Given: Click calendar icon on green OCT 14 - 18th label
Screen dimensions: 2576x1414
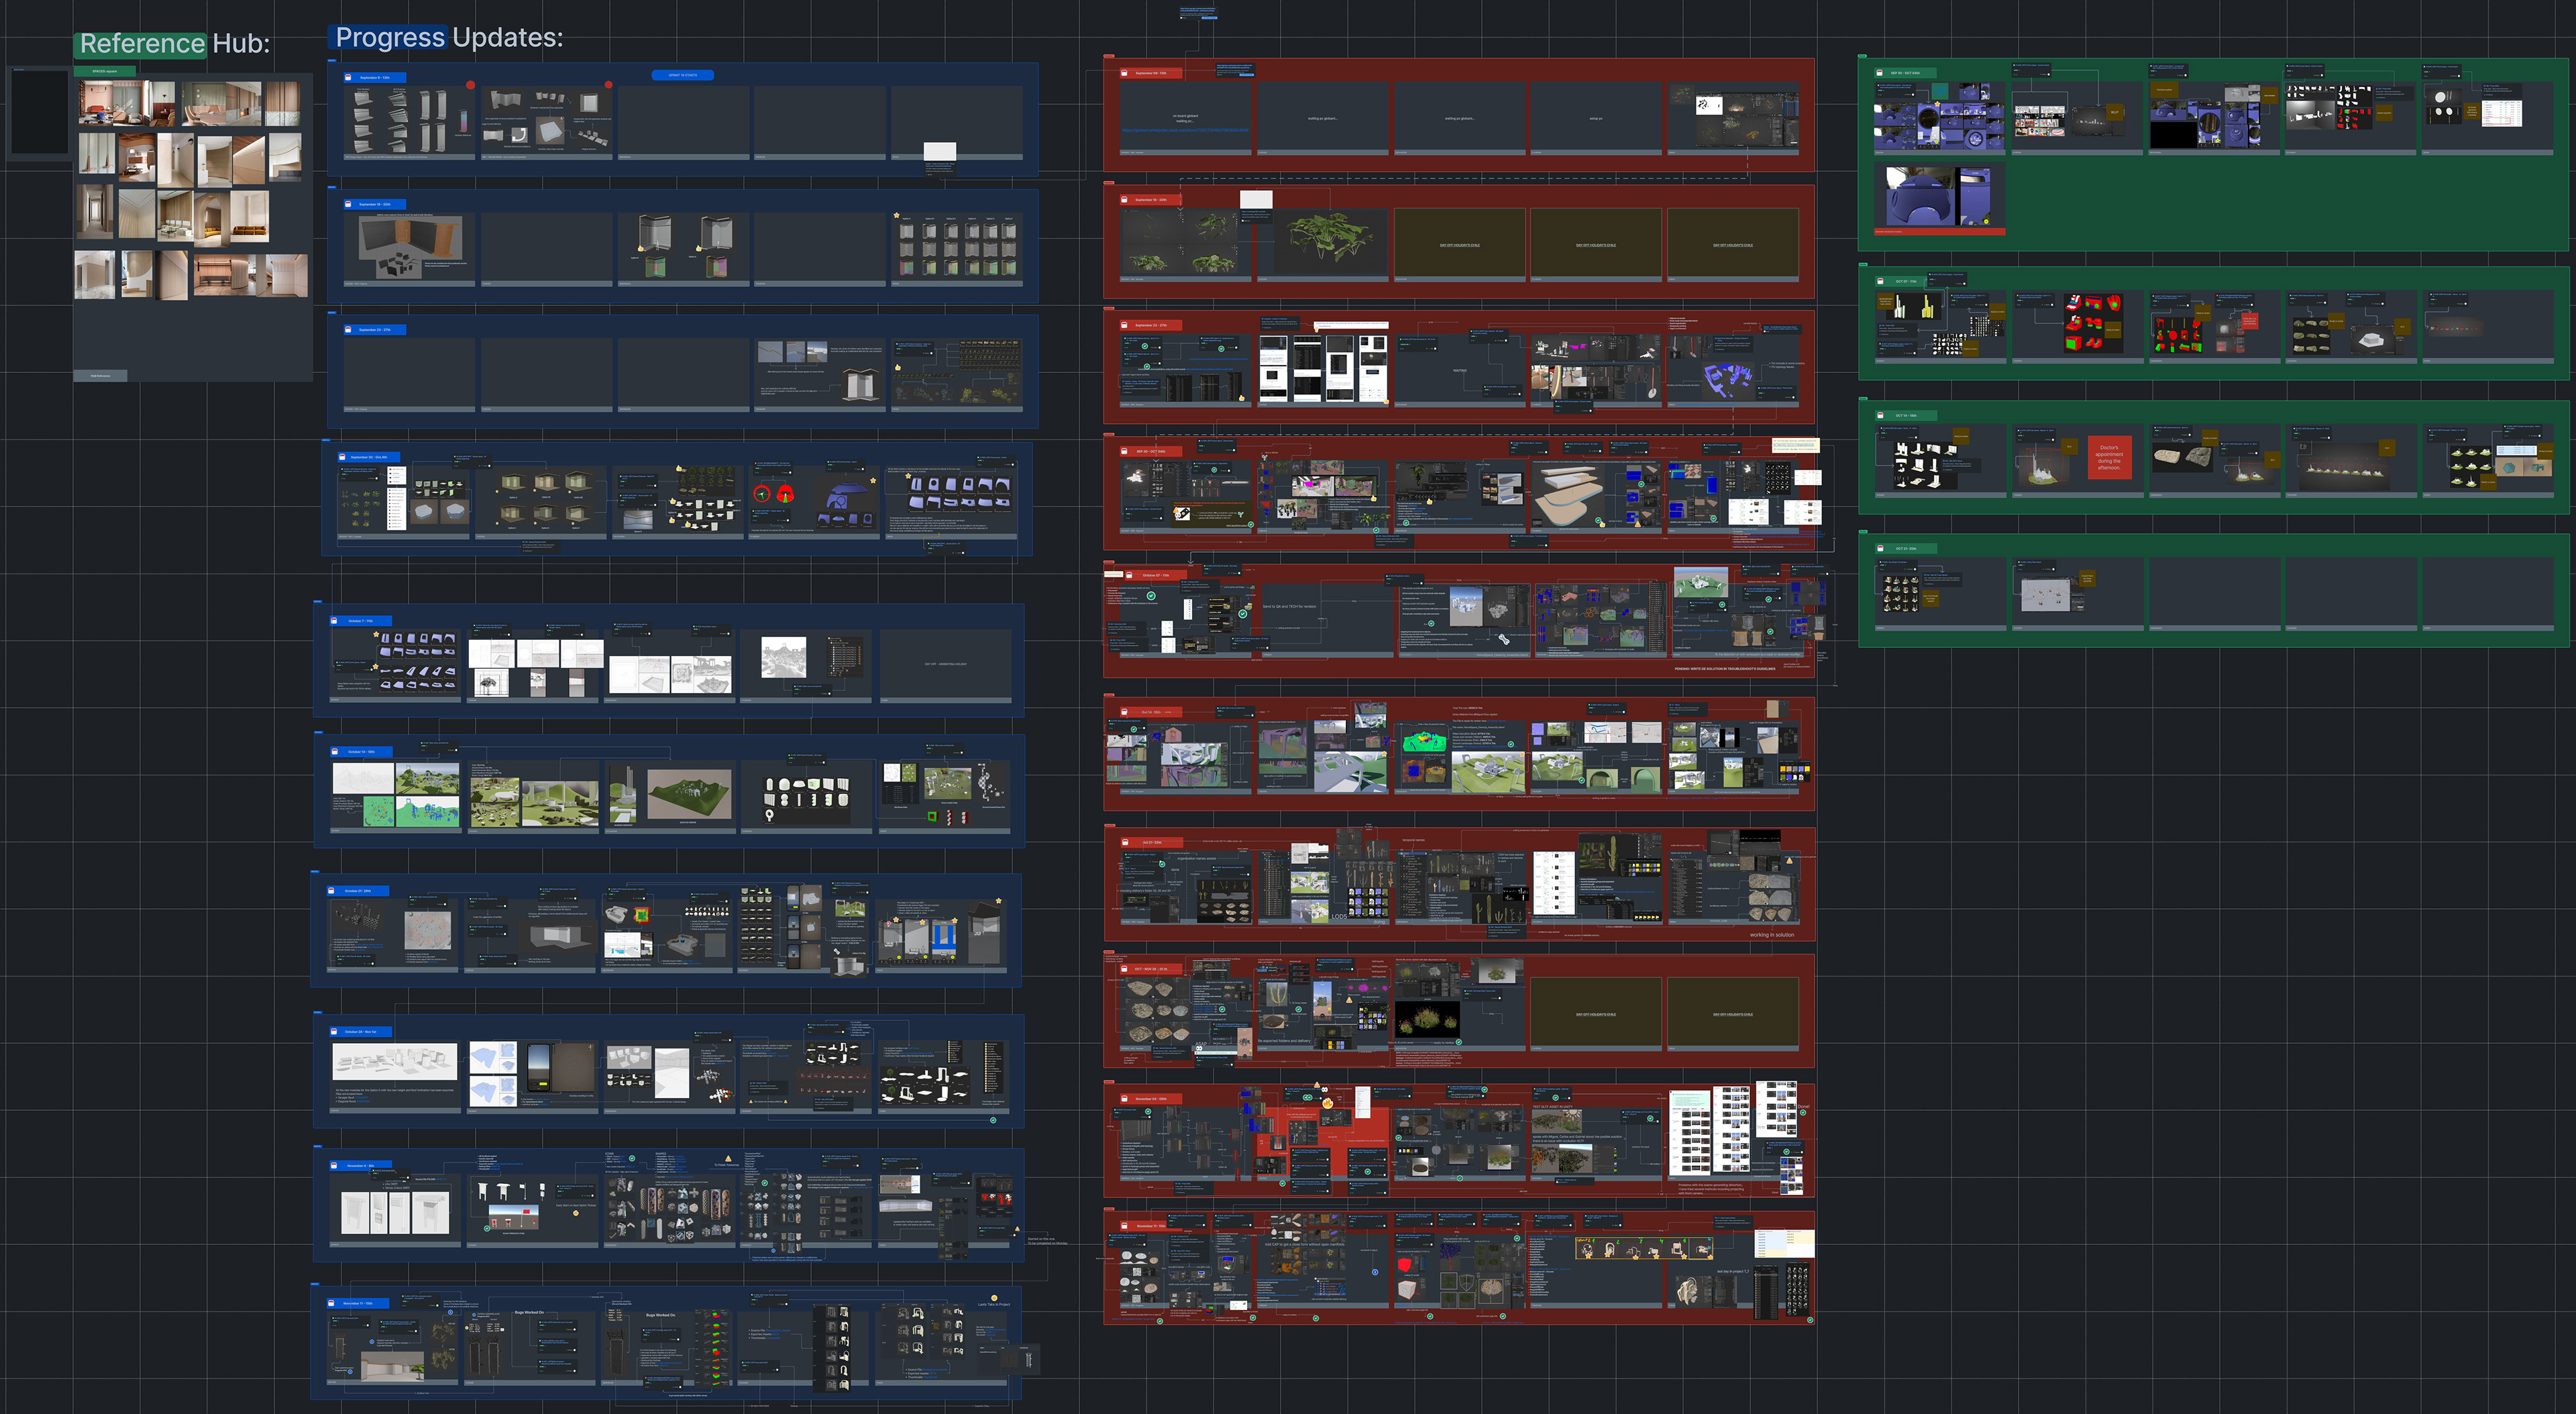Looking at the screenshot, I should 1880,415.
